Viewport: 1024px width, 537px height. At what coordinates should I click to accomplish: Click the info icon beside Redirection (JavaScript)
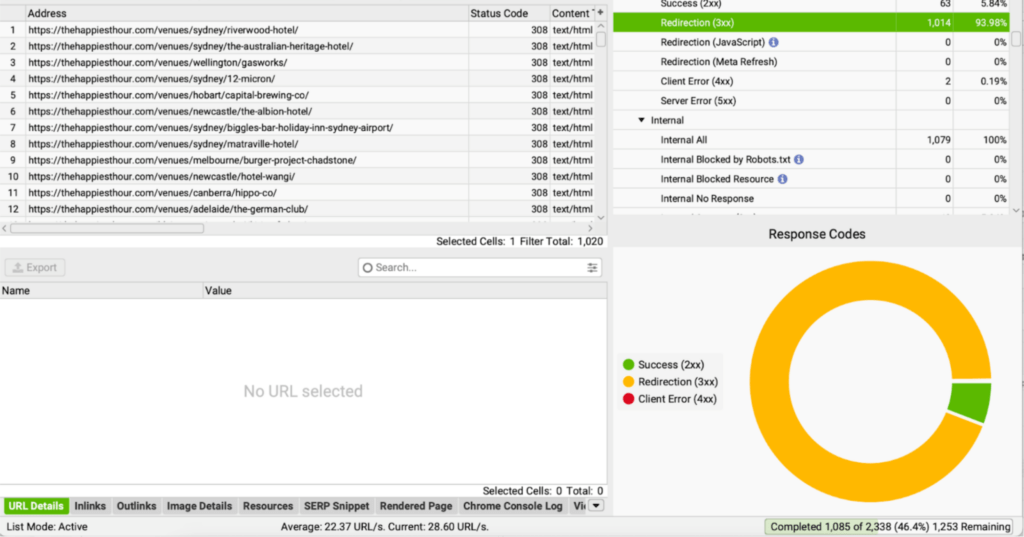coord(773,42)
